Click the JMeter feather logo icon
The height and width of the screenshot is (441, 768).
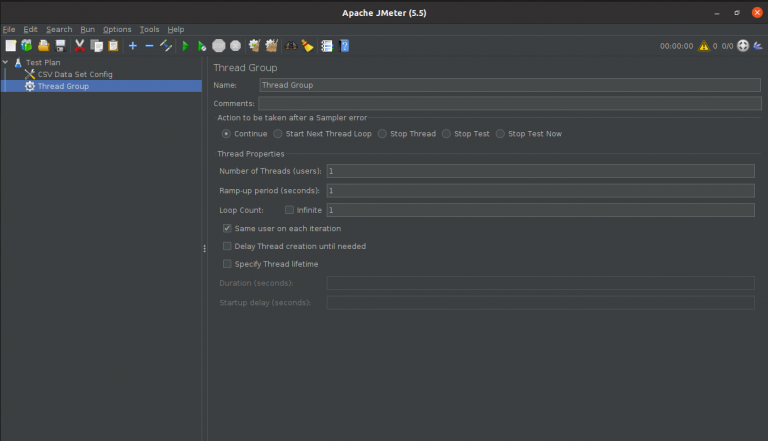click(758, 46)
